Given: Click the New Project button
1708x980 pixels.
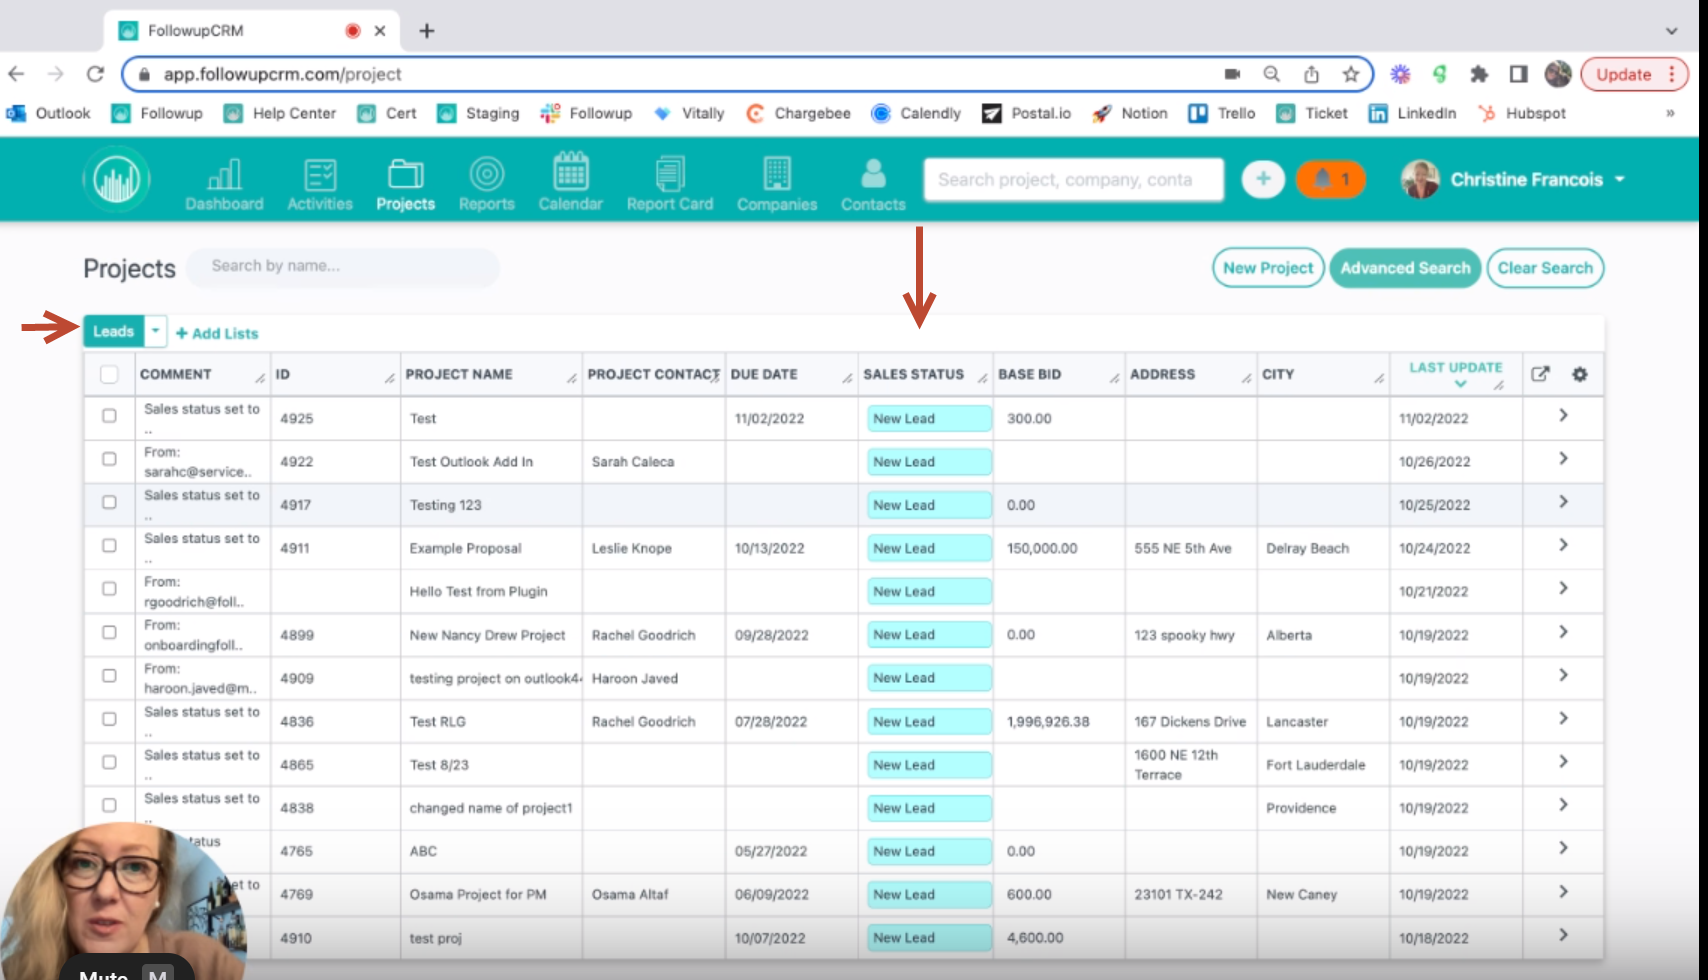Looking at the screenshot, I should pos(1267,267).
